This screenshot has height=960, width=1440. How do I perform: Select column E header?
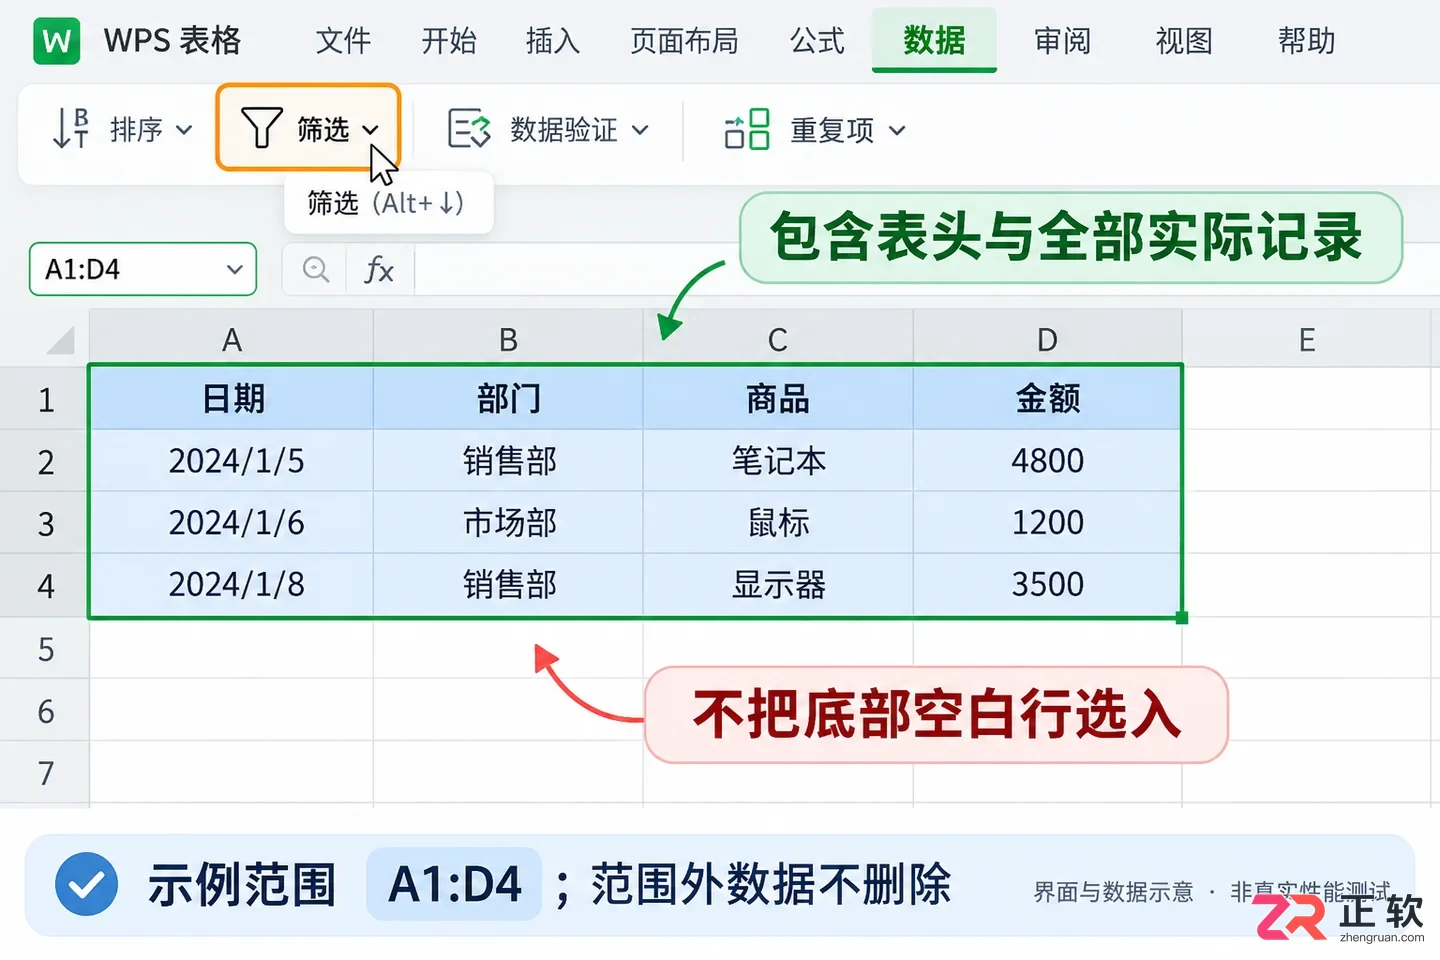[1307, 340]
